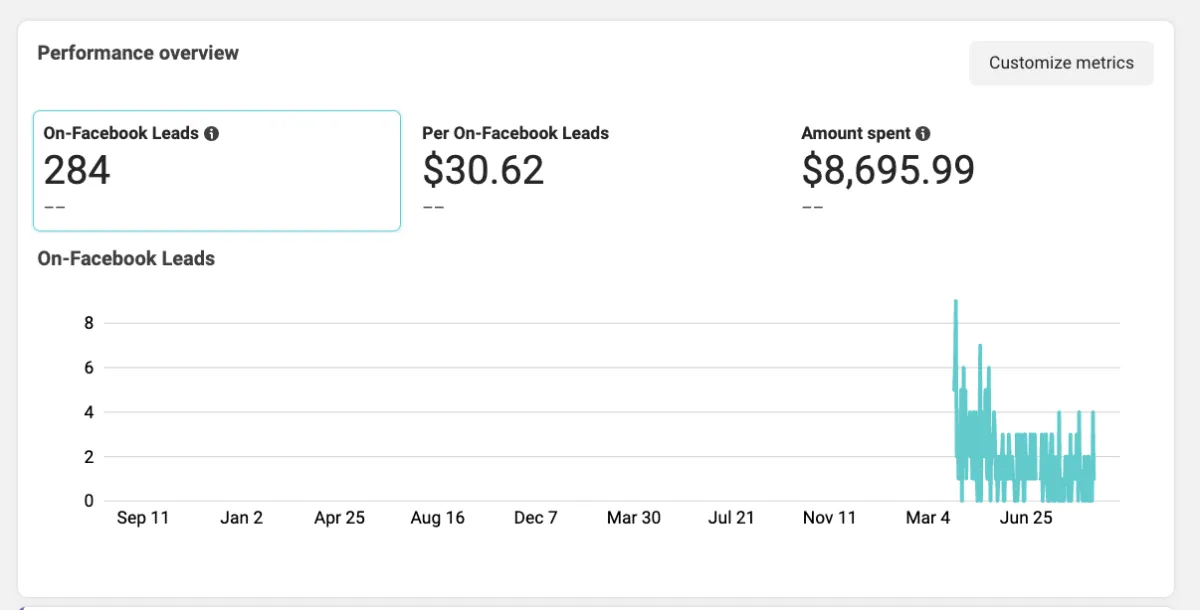Click the Jan 2 axis label
Image resolution: width=1200 pixels, height=610 pixels.
pyautogui.click(x=241, y=518)
